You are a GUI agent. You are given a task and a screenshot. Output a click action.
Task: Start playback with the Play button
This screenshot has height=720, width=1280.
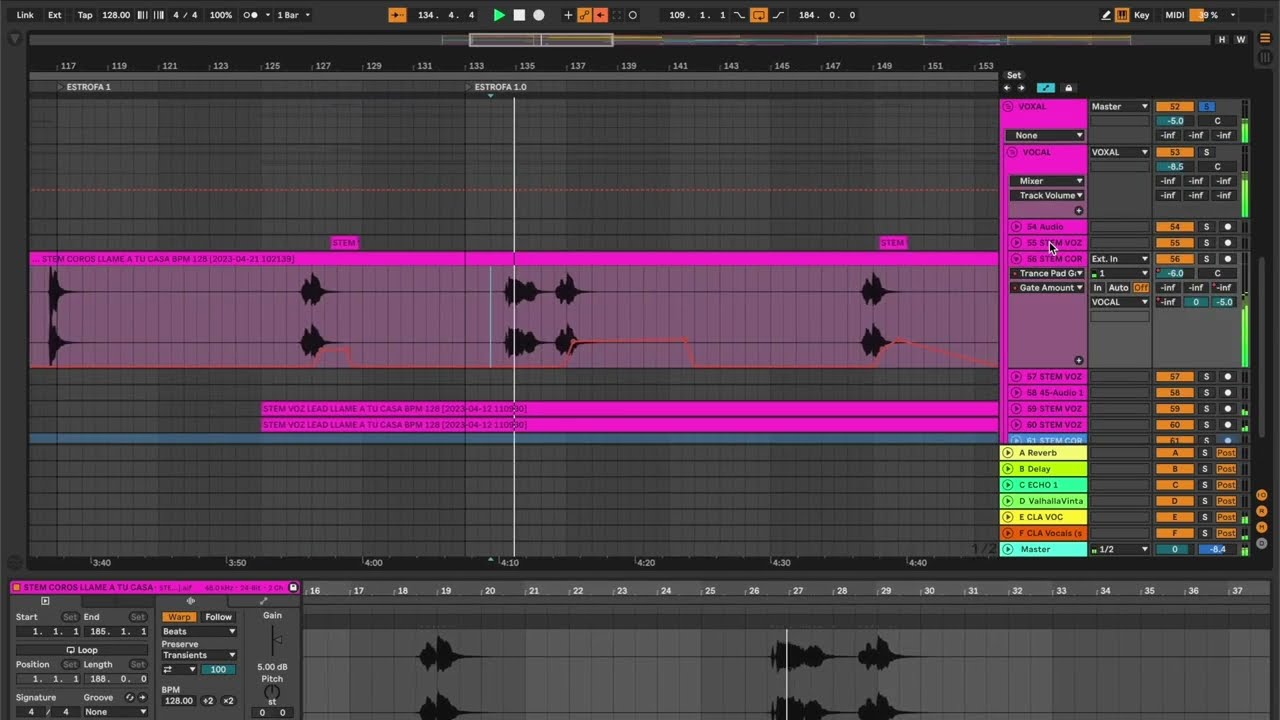tap(499, 15)
